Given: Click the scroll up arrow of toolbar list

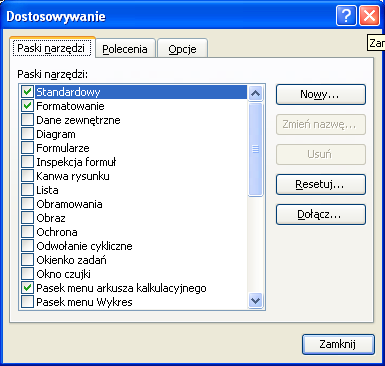Looking at the screenshot, I should click(x=255, y=93).
